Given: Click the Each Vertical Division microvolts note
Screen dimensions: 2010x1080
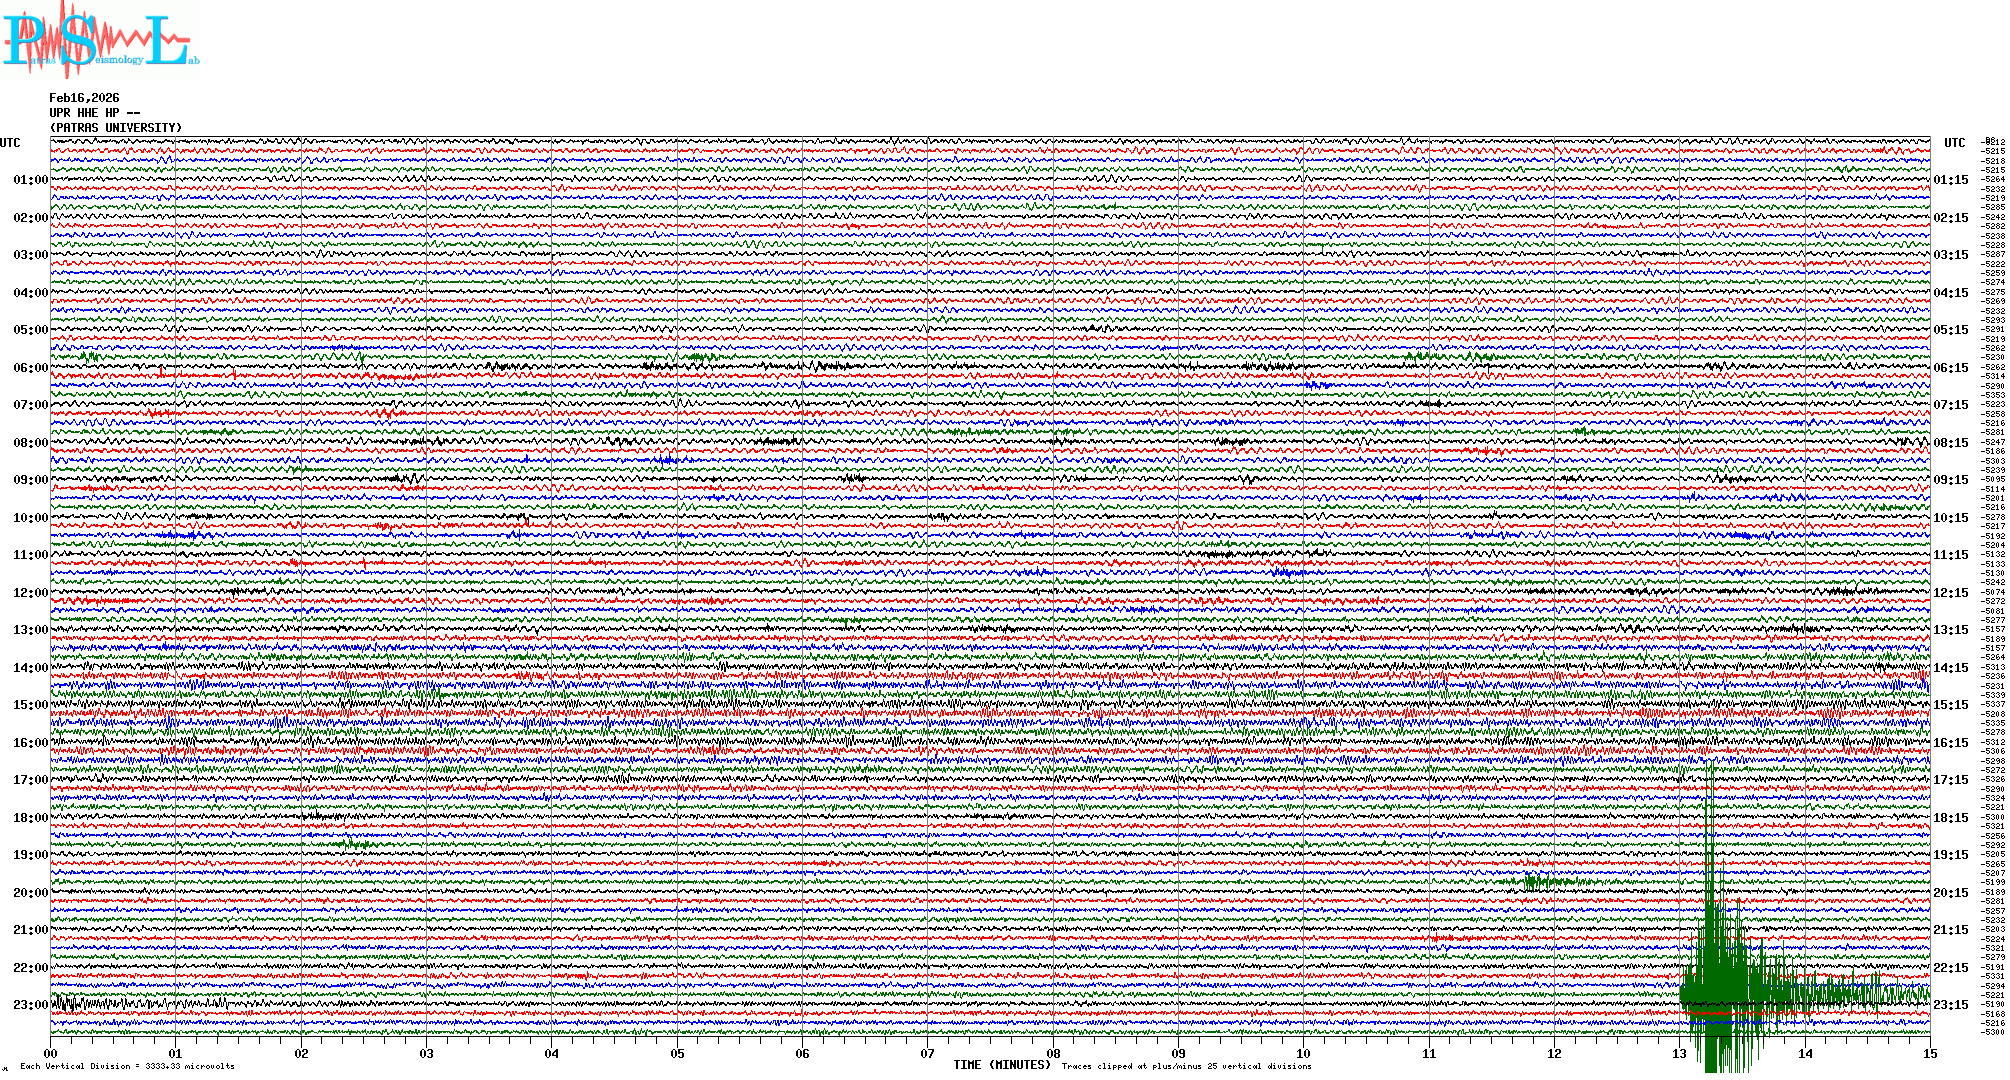Looking at the screenshot, I should tap(127, 1066).
